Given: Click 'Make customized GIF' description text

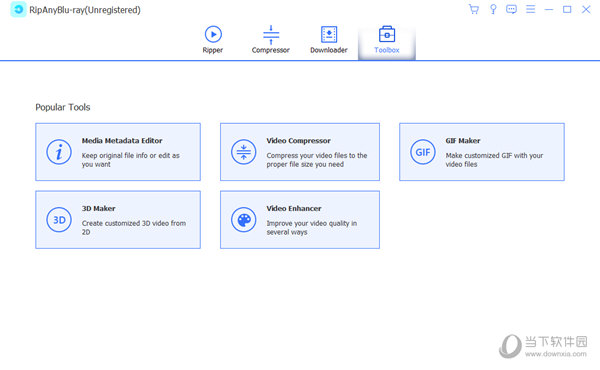Looking at the screenshot, I should click(494, 160).
